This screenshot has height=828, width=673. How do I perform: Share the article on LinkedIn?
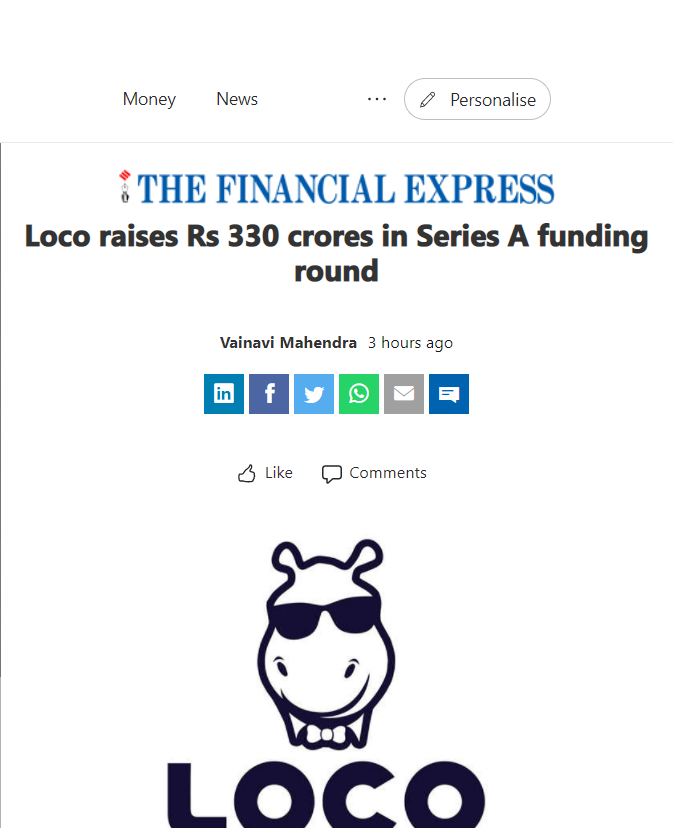pyautogui.click(x=223, y=393)
